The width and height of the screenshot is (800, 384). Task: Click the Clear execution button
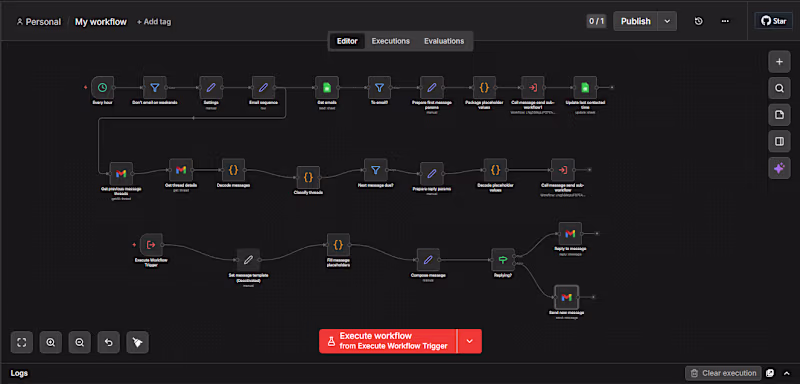pyautogui.click(x=723, y=373)
